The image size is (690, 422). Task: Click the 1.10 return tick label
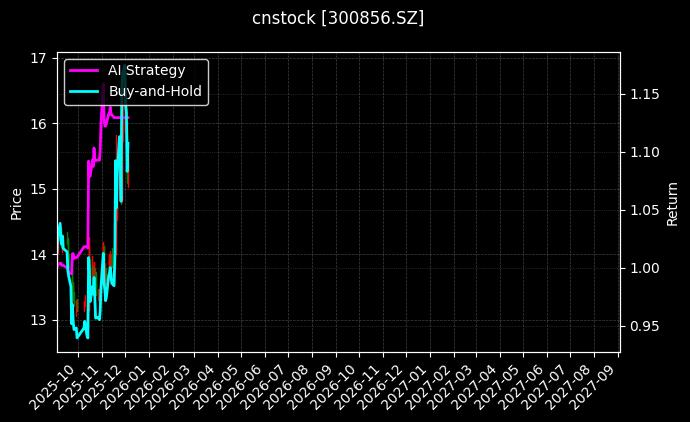(643, 152)
